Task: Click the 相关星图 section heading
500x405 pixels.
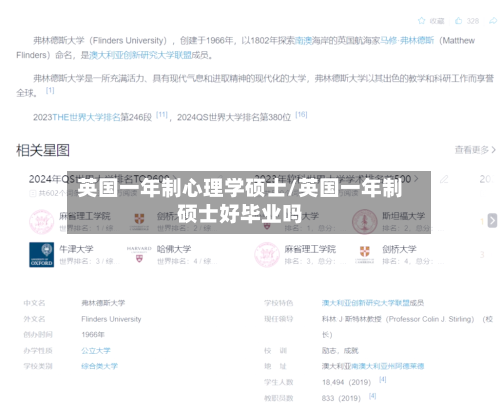Action: (43, 150)
